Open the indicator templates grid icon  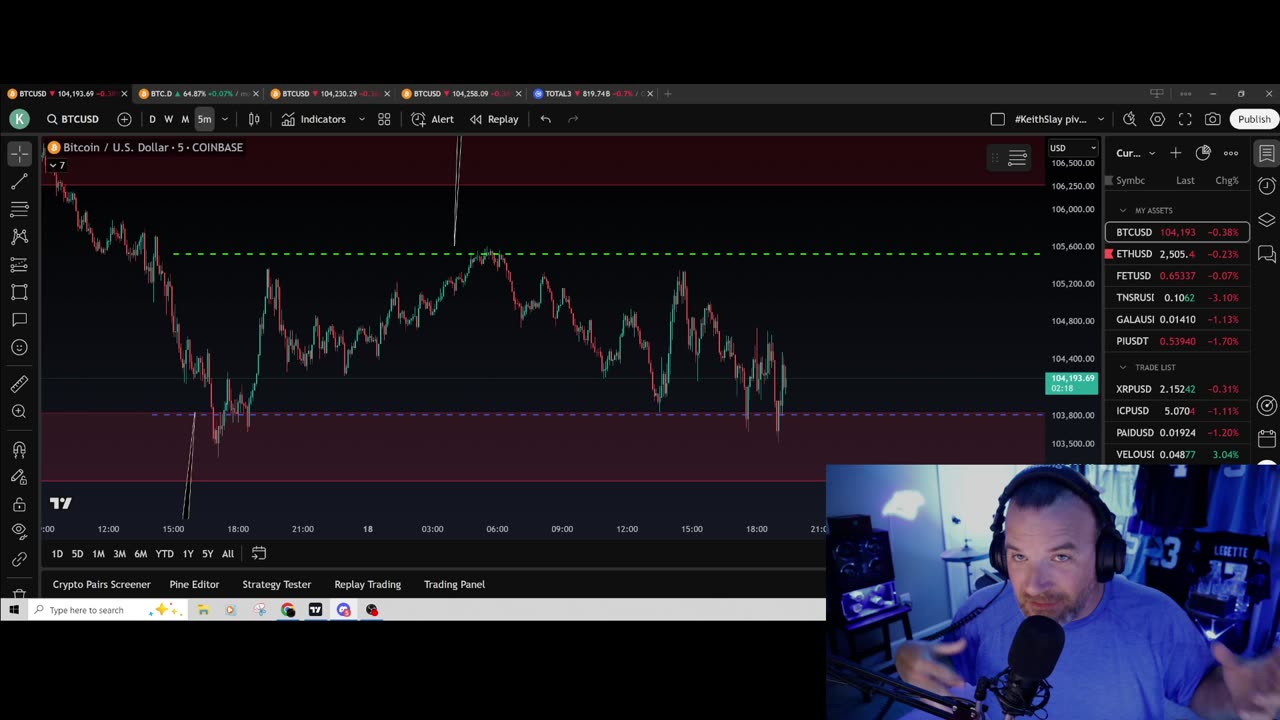pos(384,119)
